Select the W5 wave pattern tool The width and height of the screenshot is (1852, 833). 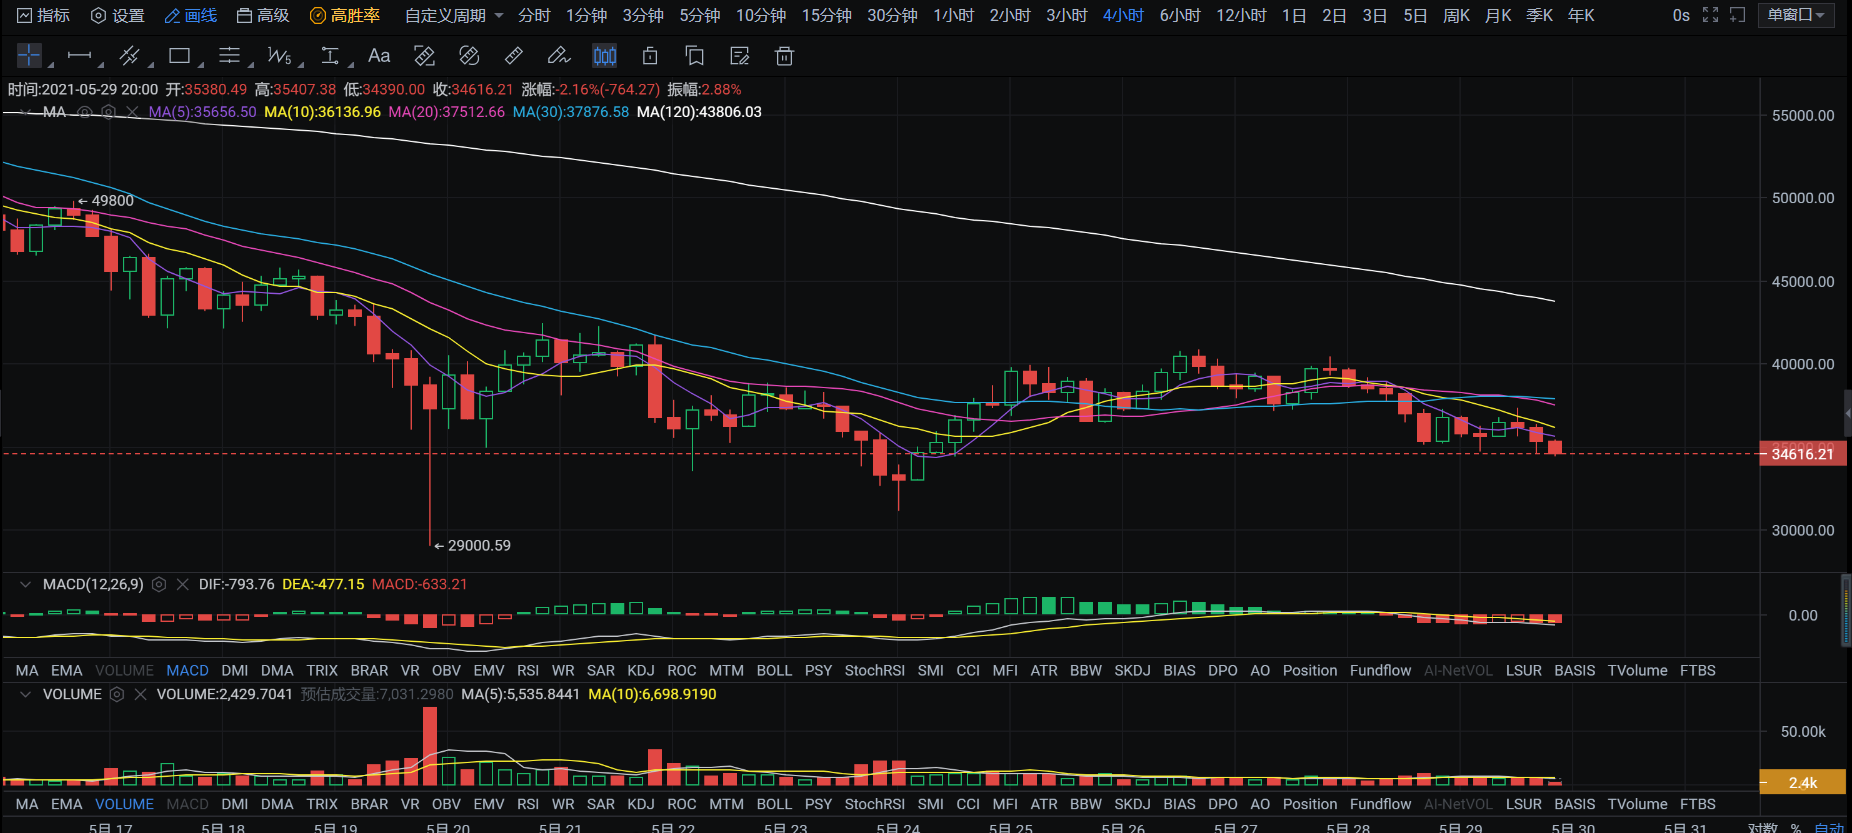pyautogui.click(x=280, y=56)
